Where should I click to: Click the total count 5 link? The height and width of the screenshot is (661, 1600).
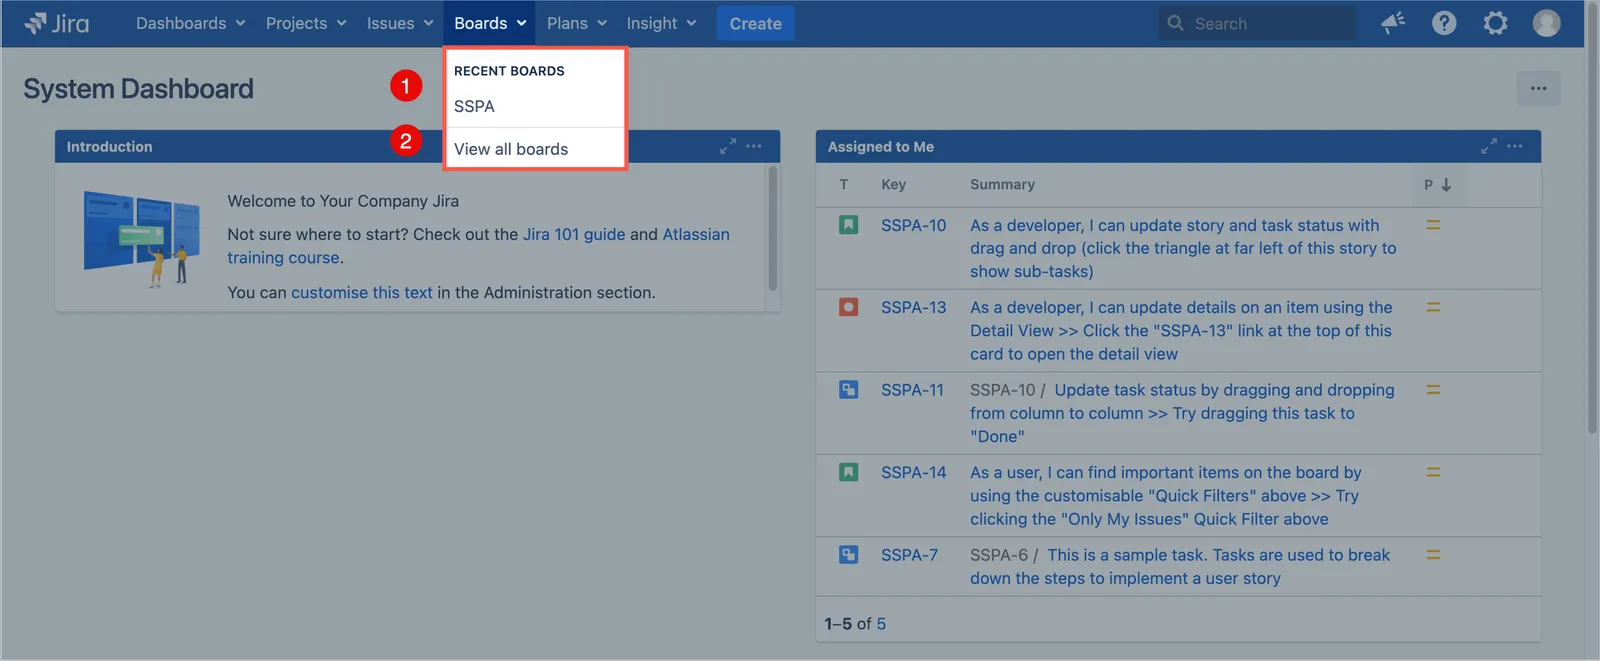click(881, 624)
